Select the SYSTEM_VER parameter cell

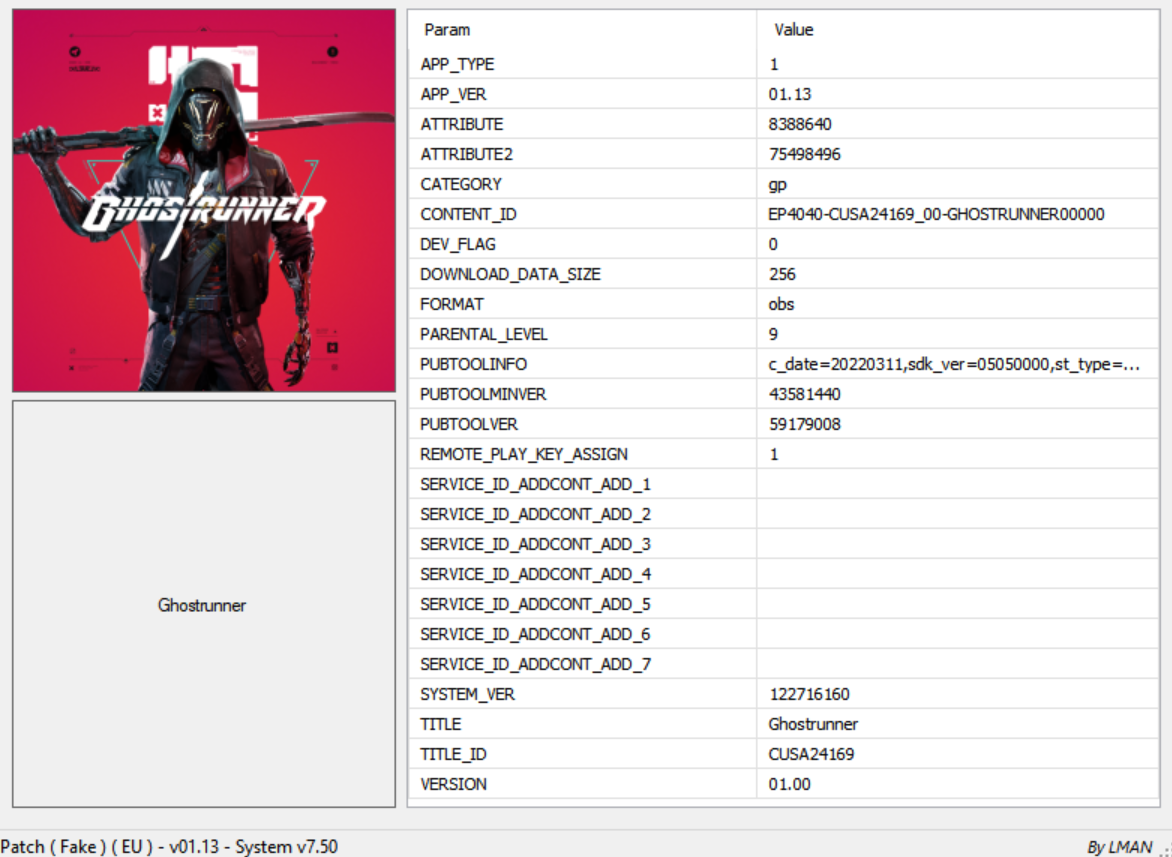(582, 694)
